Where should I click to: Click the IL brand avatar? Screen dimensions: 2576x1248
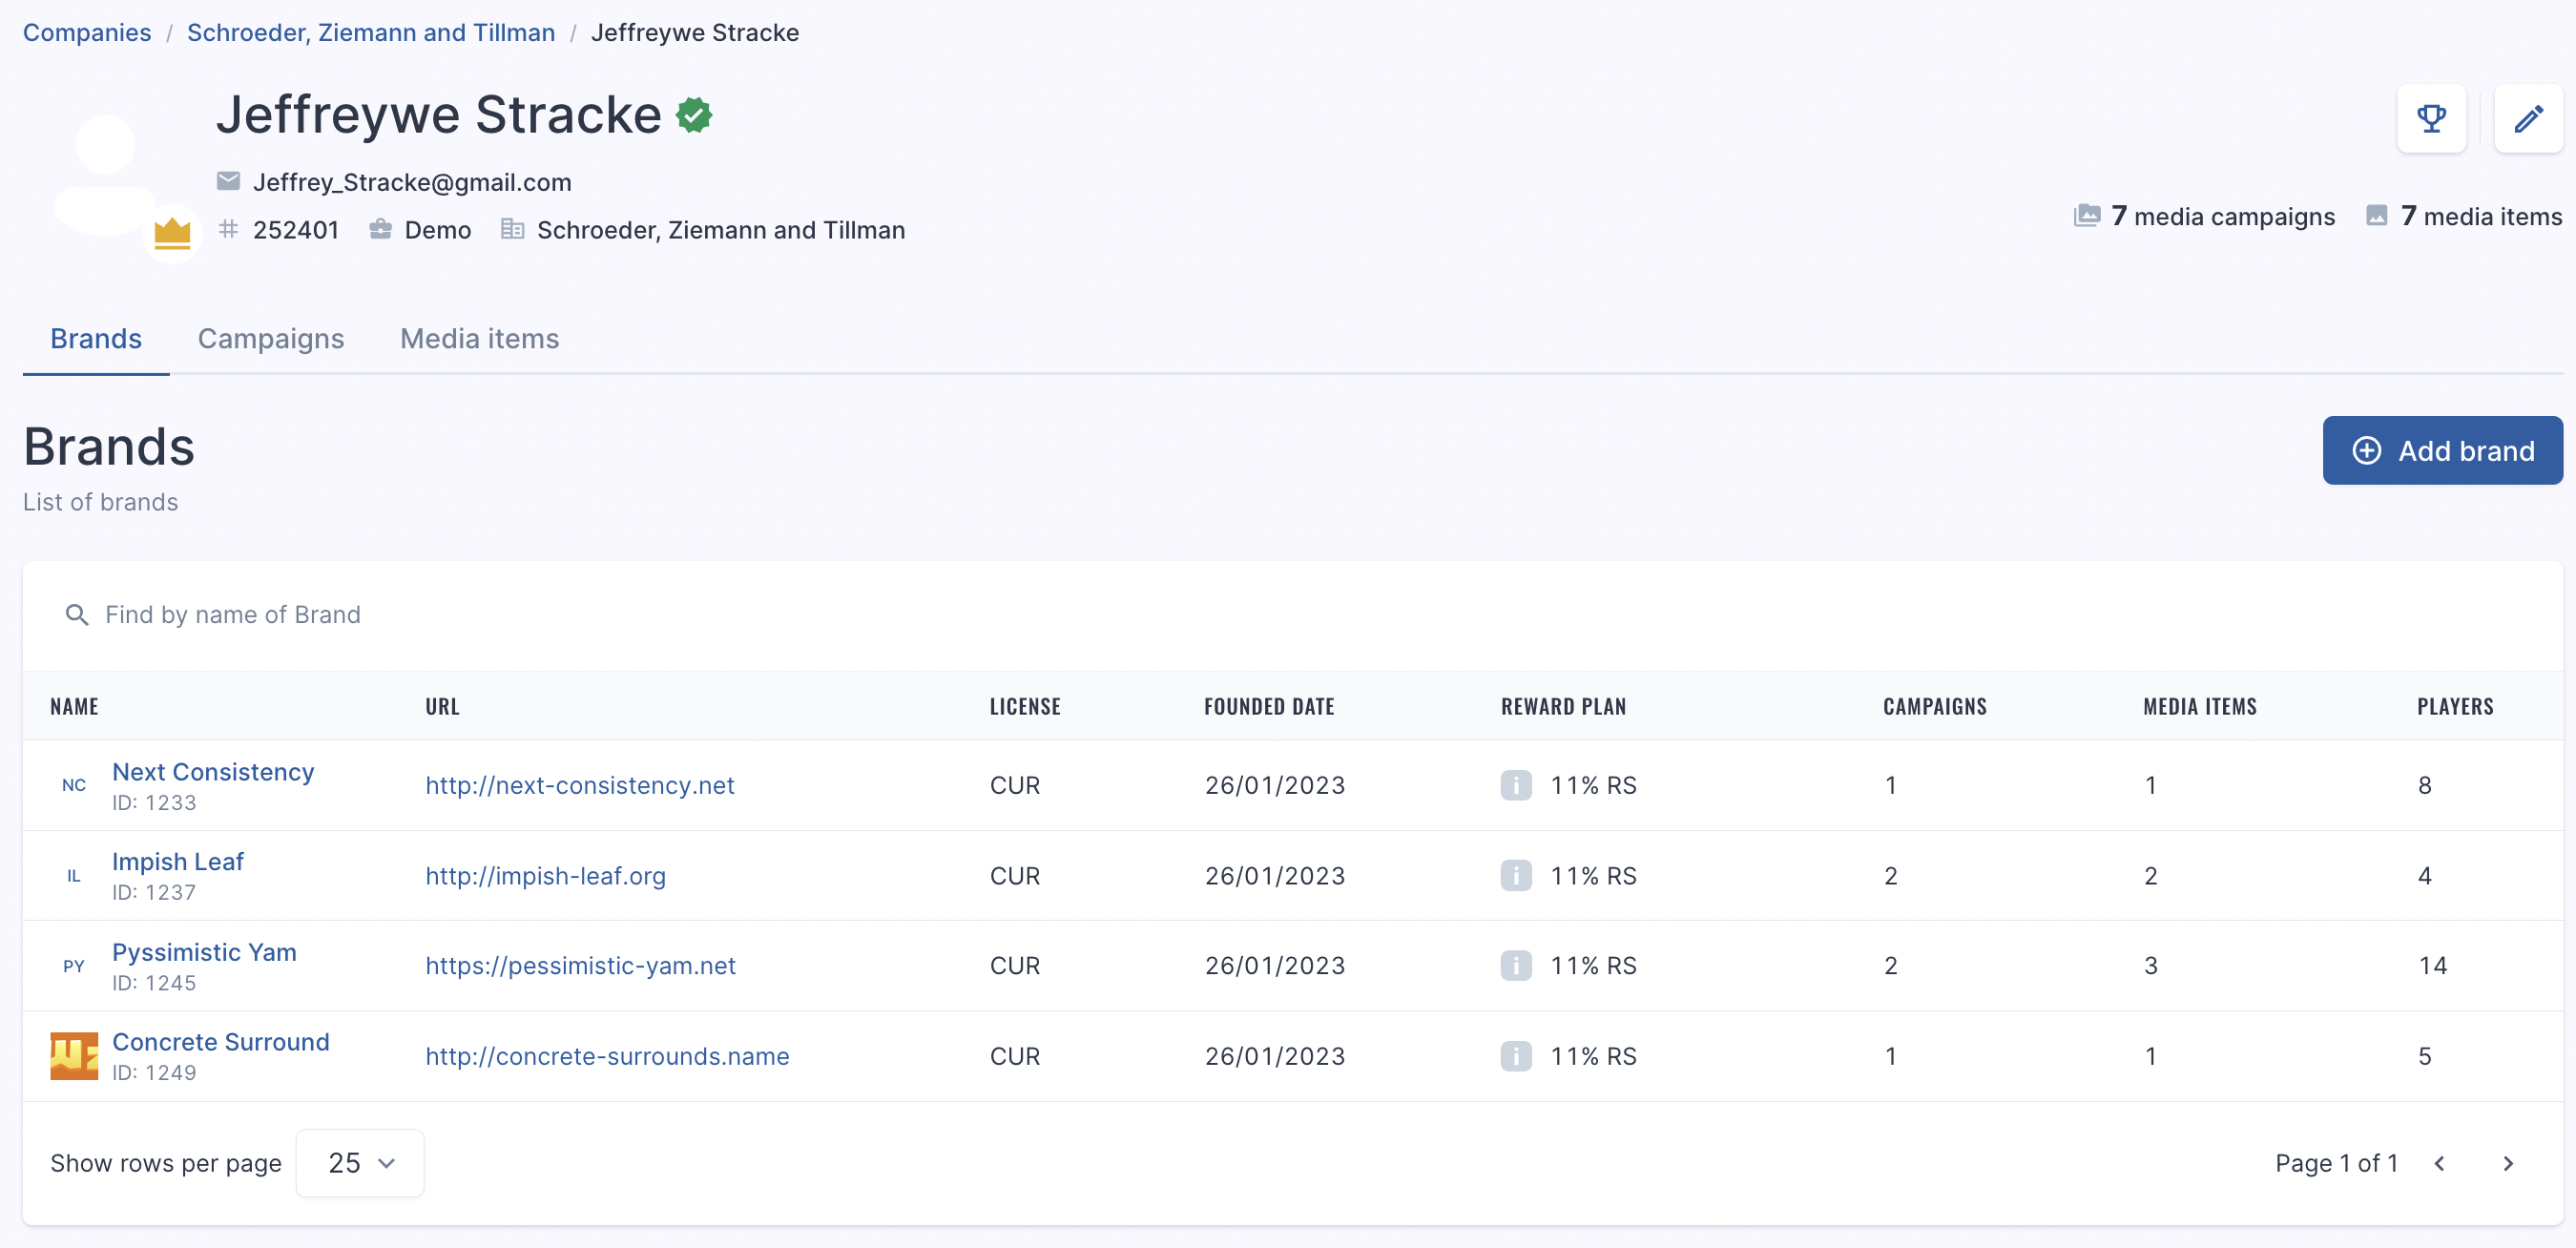pos(74,876)
